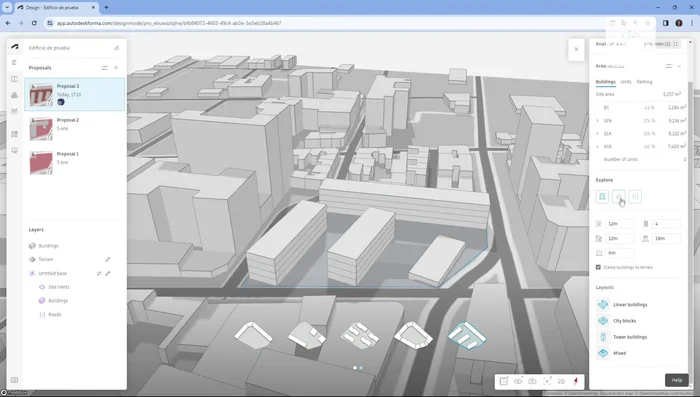Viewport: 700px width, 397px height.
Task: Add a new proposal with plus icon
Action: coord(116,68)
